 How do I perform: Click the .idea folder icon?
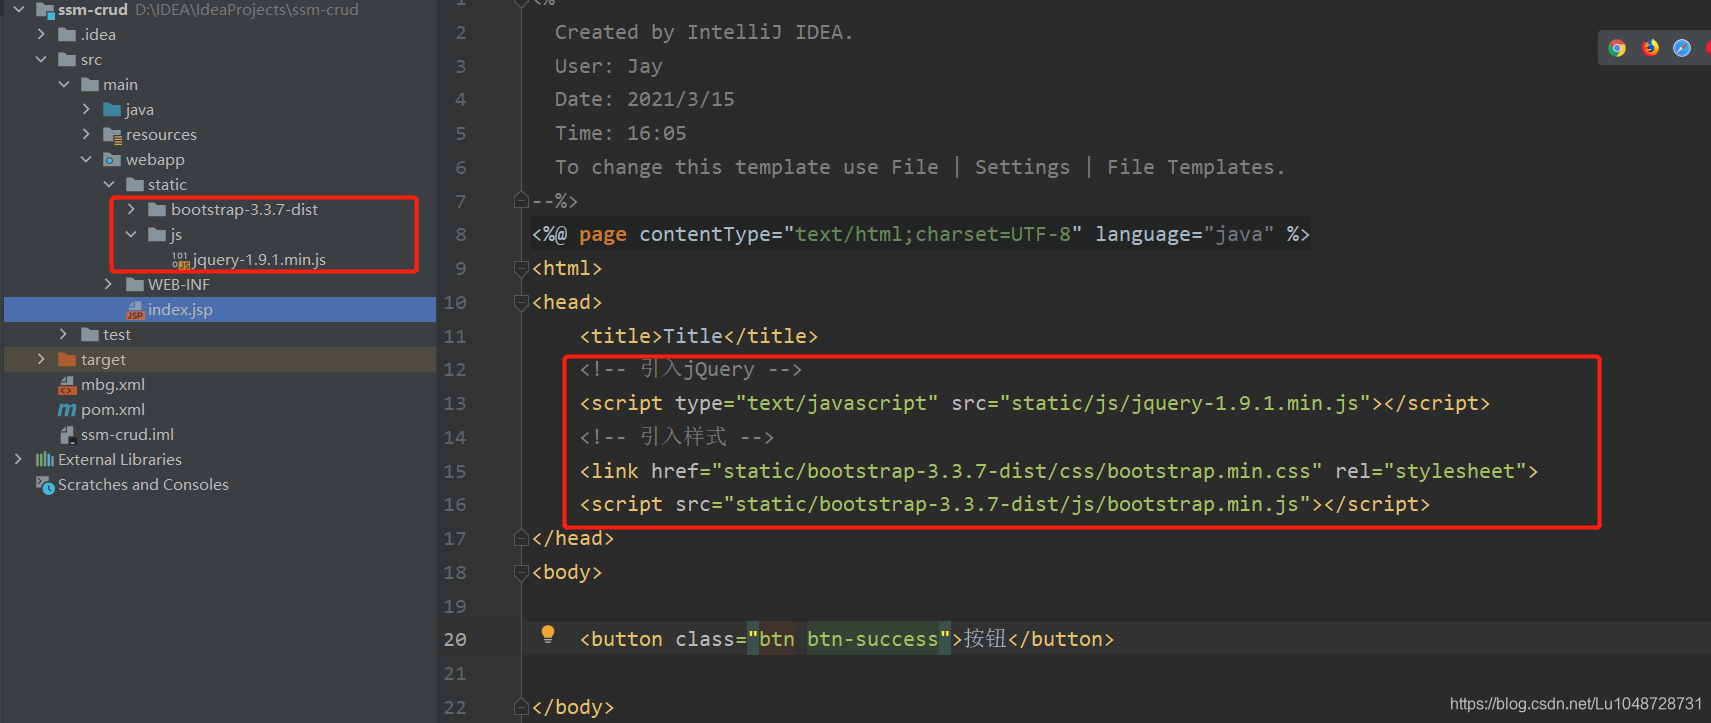point(67,35)
